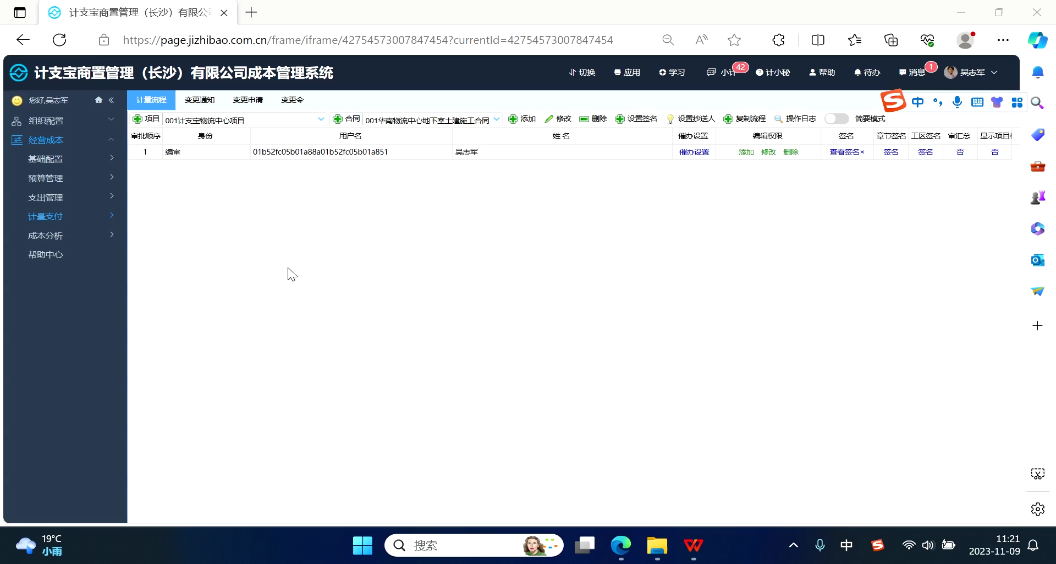Switch to the 计量流程 tab
The image size is (1056, 564).
pyautogui.click(x=151, y=100)
